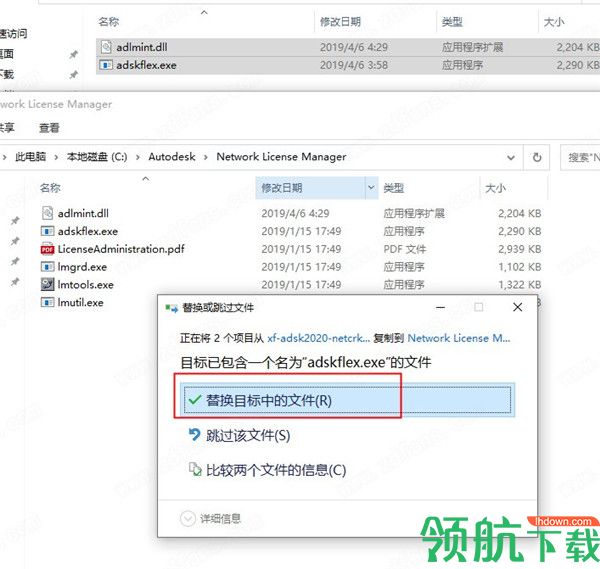Click adlmint.dll file icon in Network License Manager
The image size is (600, 569).
[47, 213]
